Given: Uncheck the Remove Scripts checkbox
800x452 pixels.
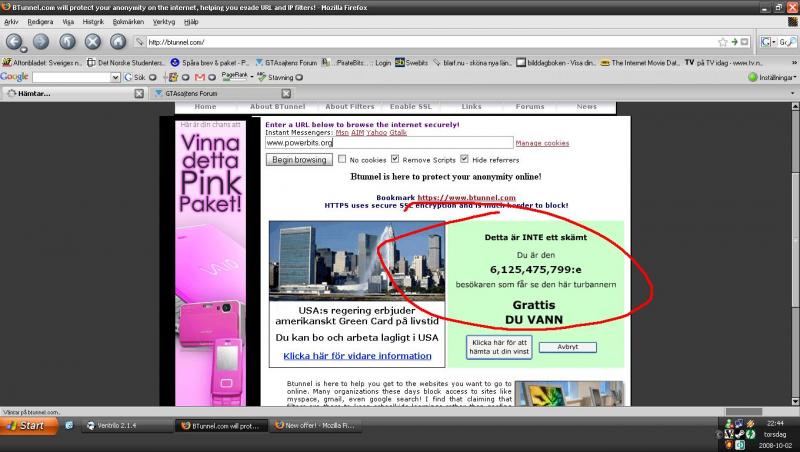Looking at the screenshot, I should coord(395,159).
